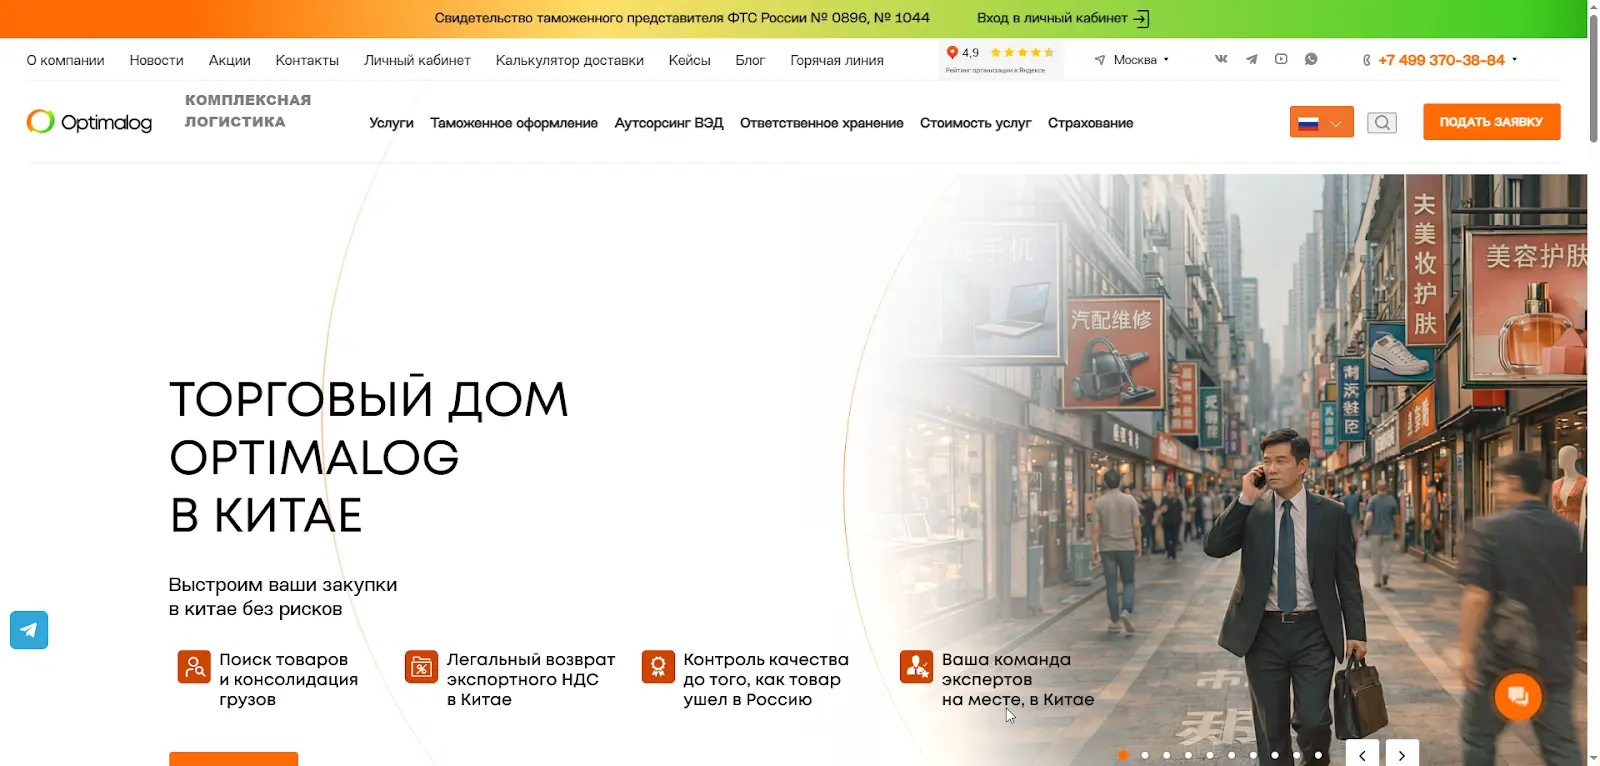Open the VK social page icon
1600x766 pixels.
pyautogui.click(x=1221, y=59)
